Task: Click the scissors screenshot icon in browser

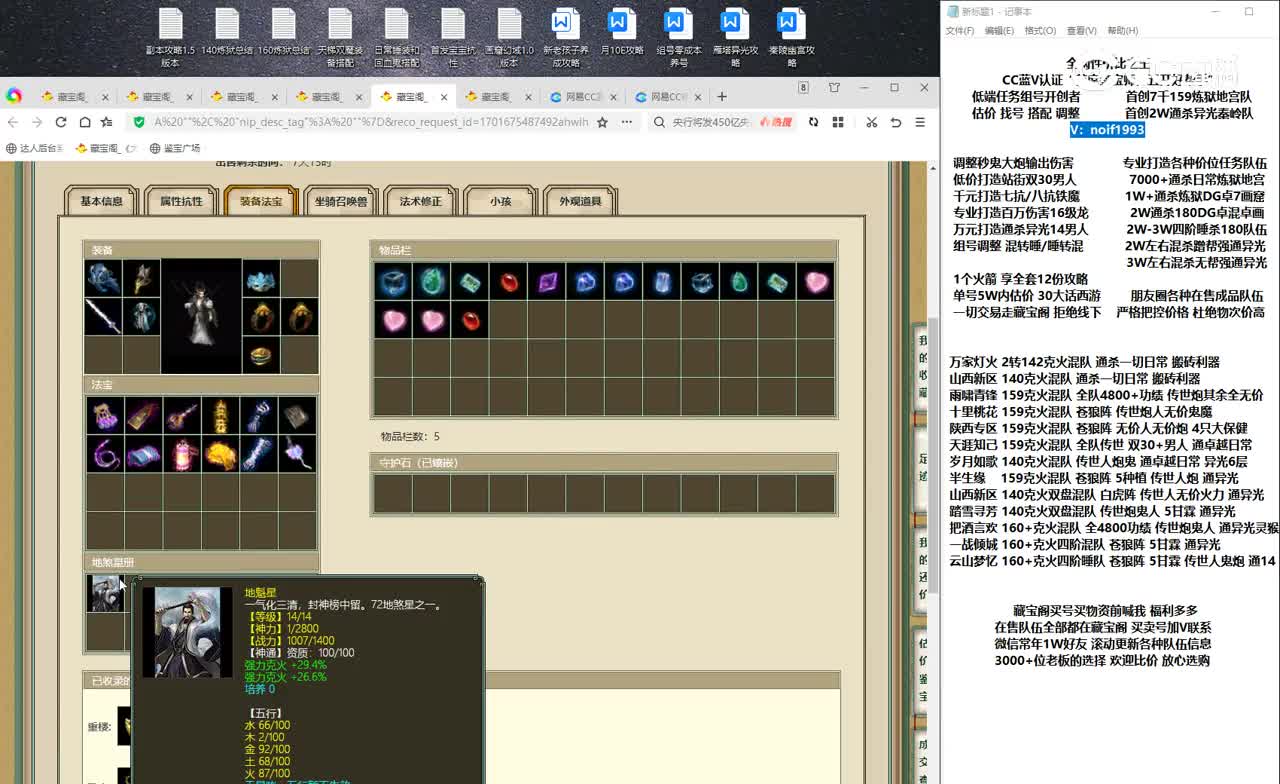Action: point(871,122)
